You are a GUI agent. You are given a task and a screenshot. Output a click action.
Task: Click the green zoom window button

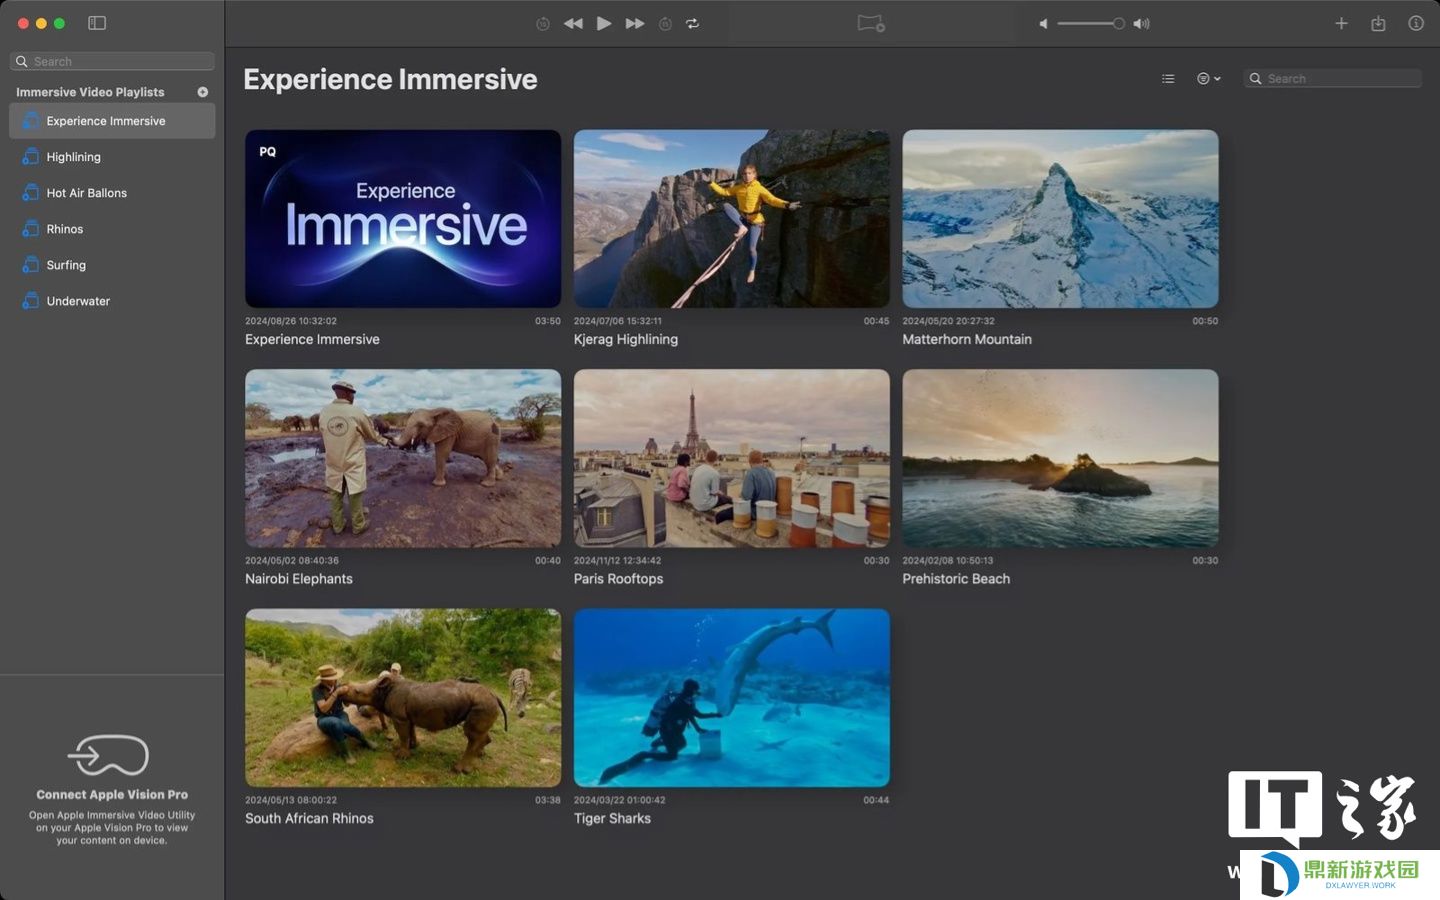pyautogui.click(x=59, y=23)
